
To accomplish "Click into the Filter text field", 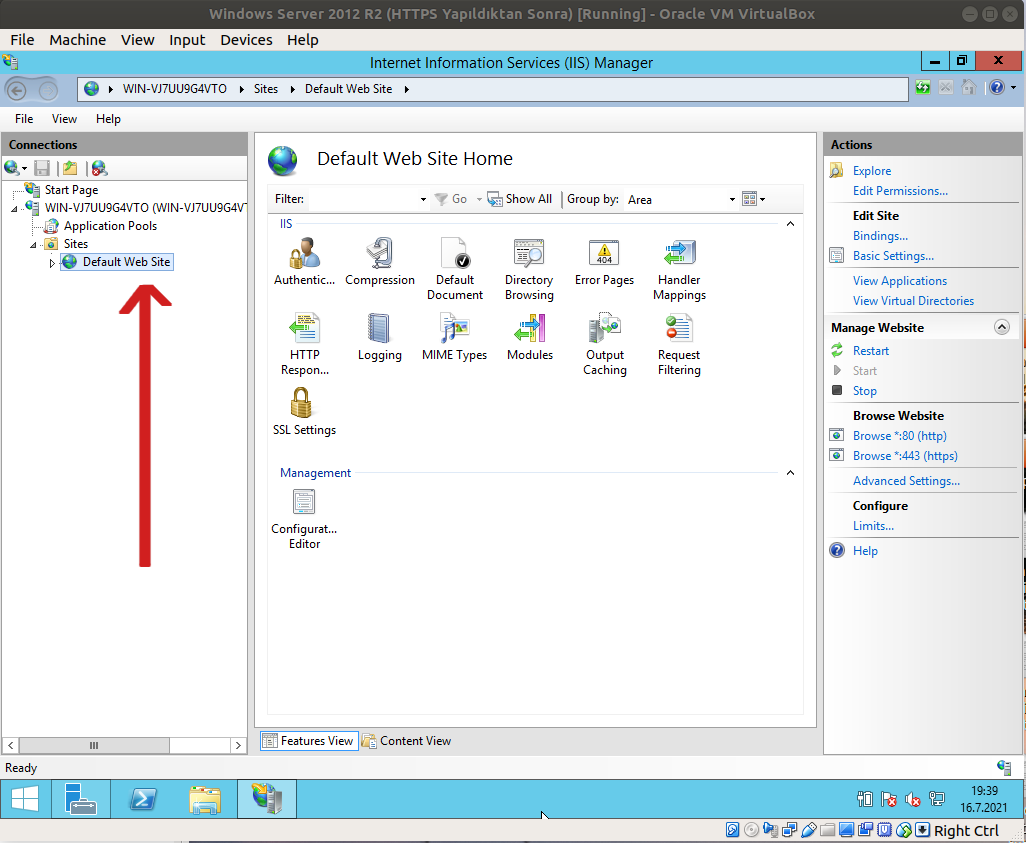I will point(362,199).
